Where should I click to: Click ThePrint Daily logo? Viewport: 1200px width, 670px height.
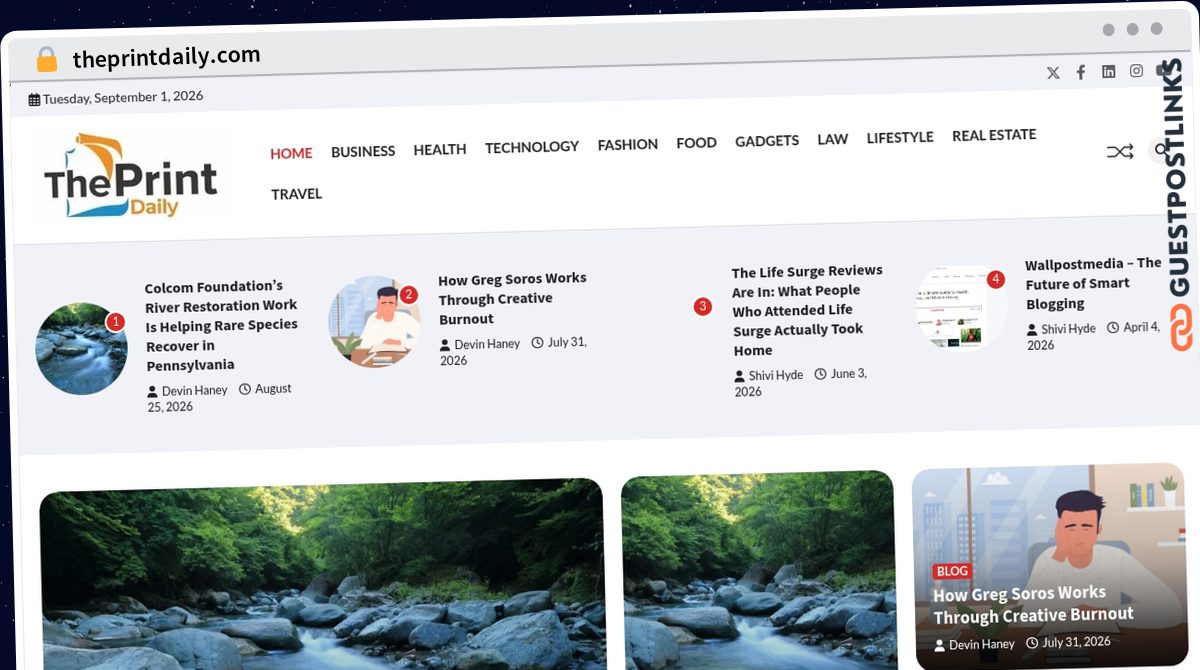[x=131, y=176]
